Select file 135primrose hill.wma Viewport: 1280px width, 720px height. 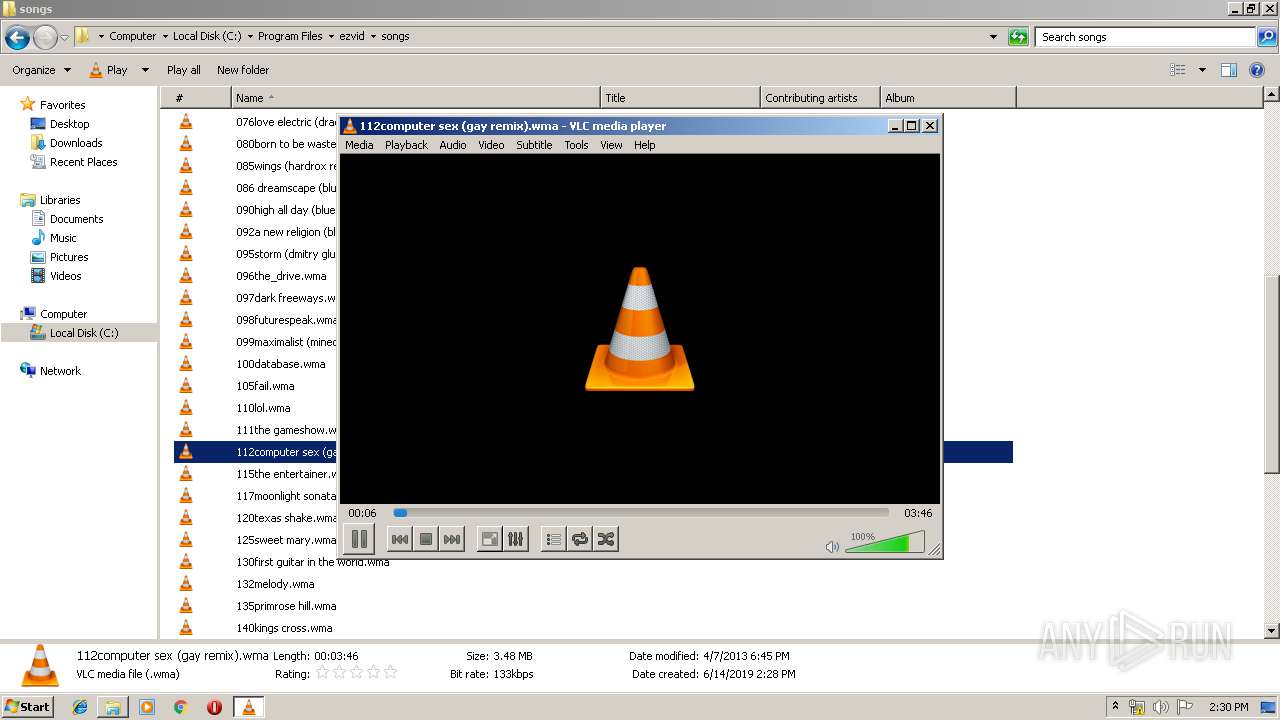coord(286,606)
